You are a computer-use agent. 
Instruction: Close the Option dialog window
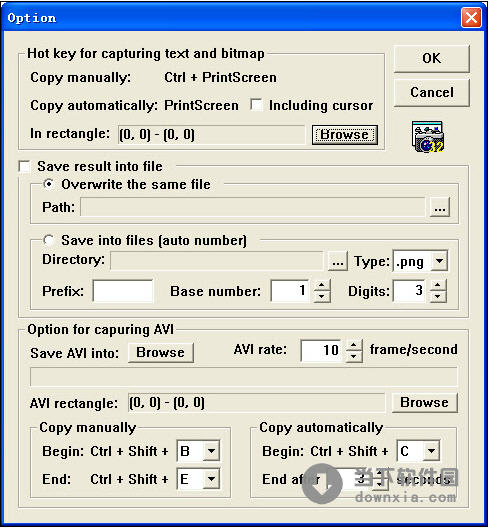click(471, 18)
